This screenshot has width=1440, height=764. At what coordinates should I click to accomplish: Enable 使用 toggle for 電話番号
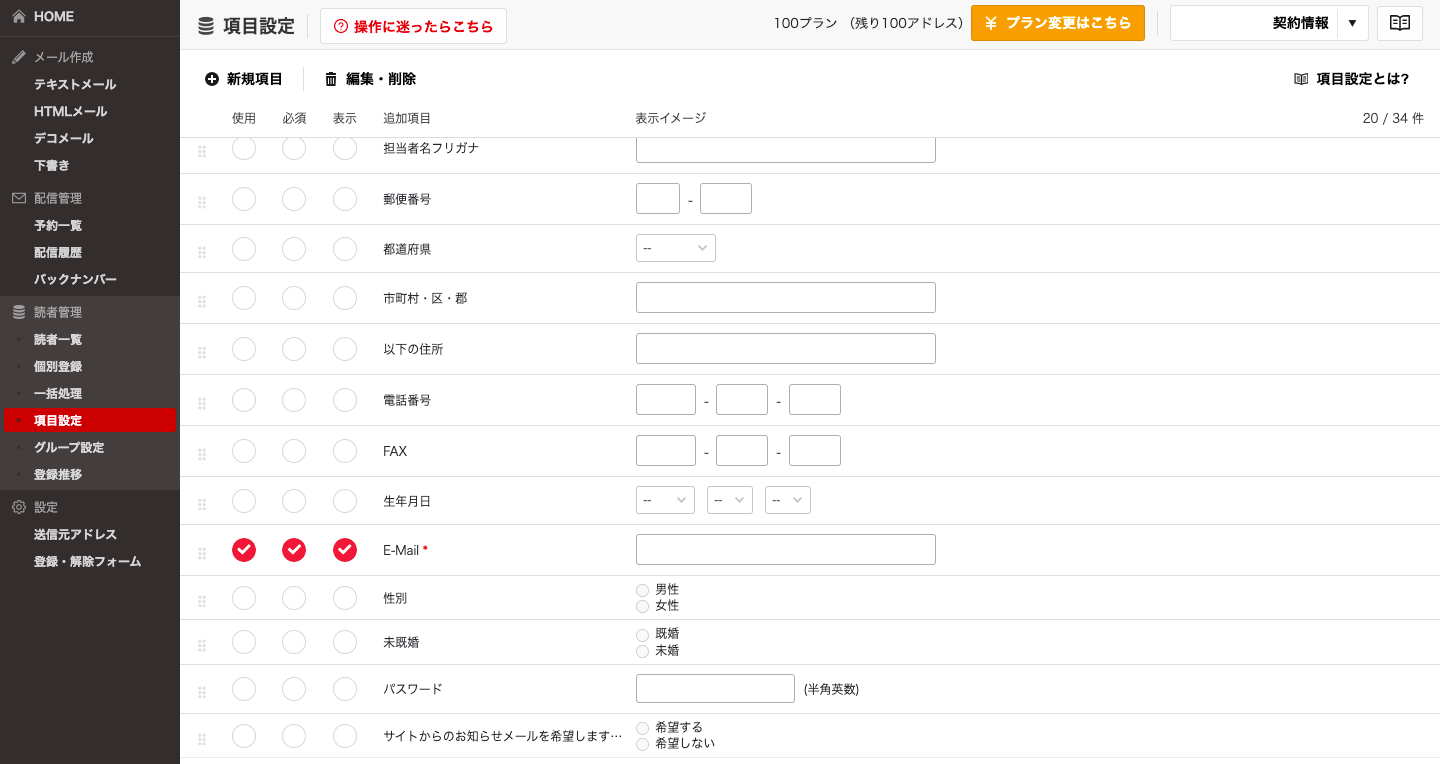pos(244,400)
